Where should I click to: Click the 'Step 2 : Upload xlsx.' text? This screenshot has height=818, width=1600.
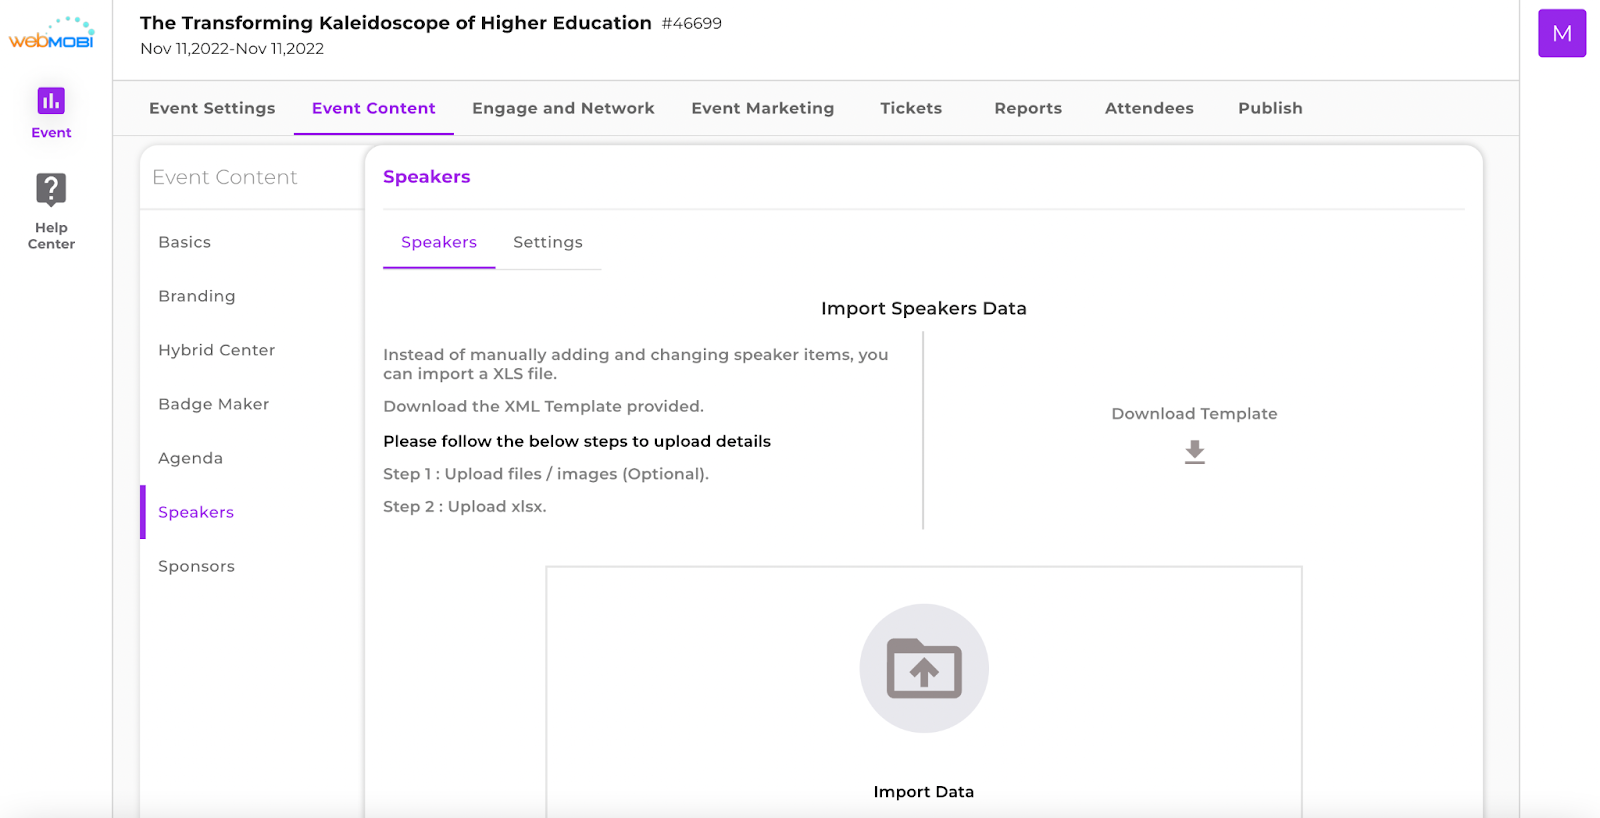(465, 507)
